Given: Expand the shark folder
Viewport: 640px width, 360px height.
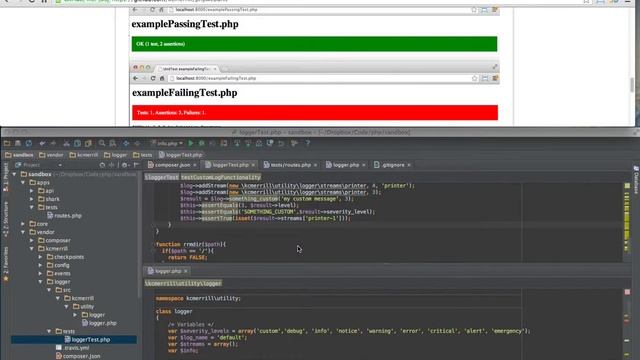Looking at the screenshot, I should tap(32, 199).
